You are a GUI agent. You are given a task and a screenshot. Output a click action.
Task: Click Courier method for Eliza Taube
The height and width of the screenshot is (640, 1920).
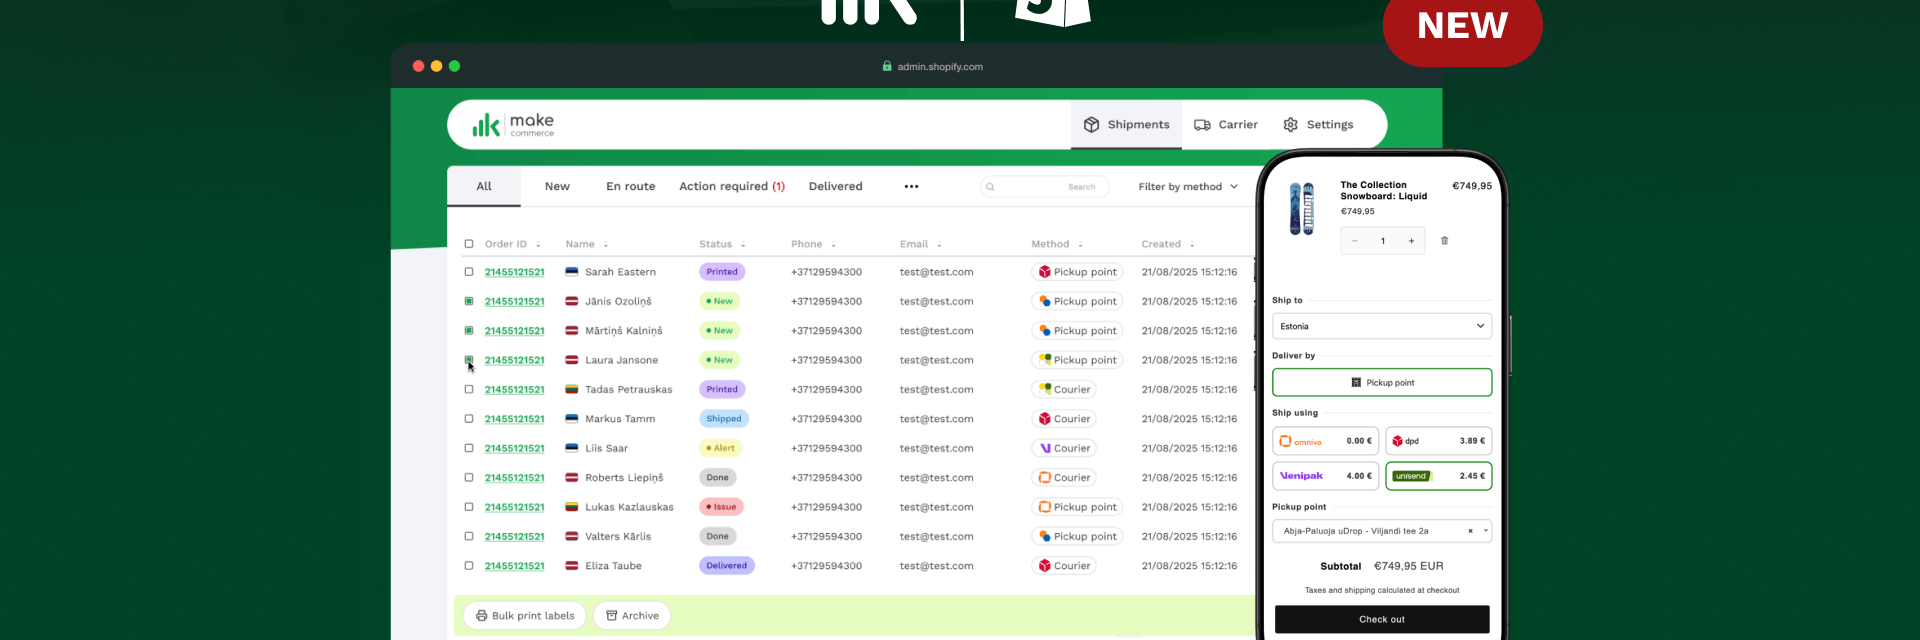tap(1065, 566)
